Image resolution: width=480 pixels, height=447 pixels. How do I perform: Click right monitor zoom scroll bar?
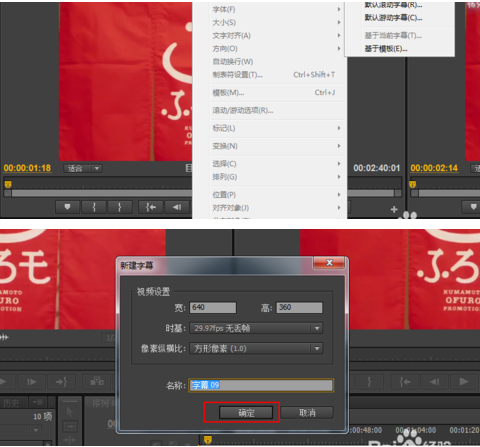point(445,193)
